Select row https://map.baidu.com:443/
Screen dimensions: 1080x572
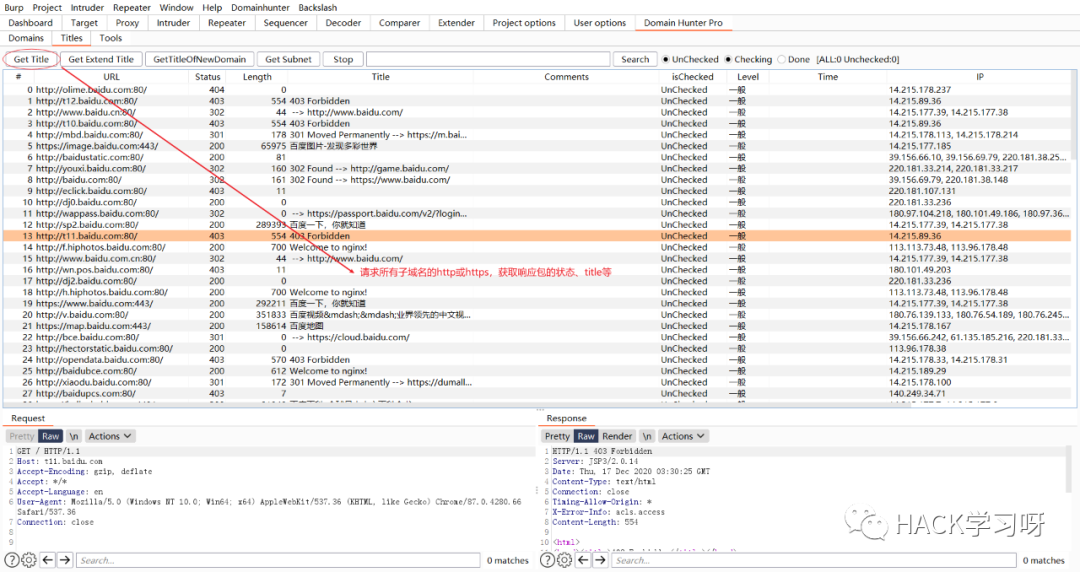[537, 326]
